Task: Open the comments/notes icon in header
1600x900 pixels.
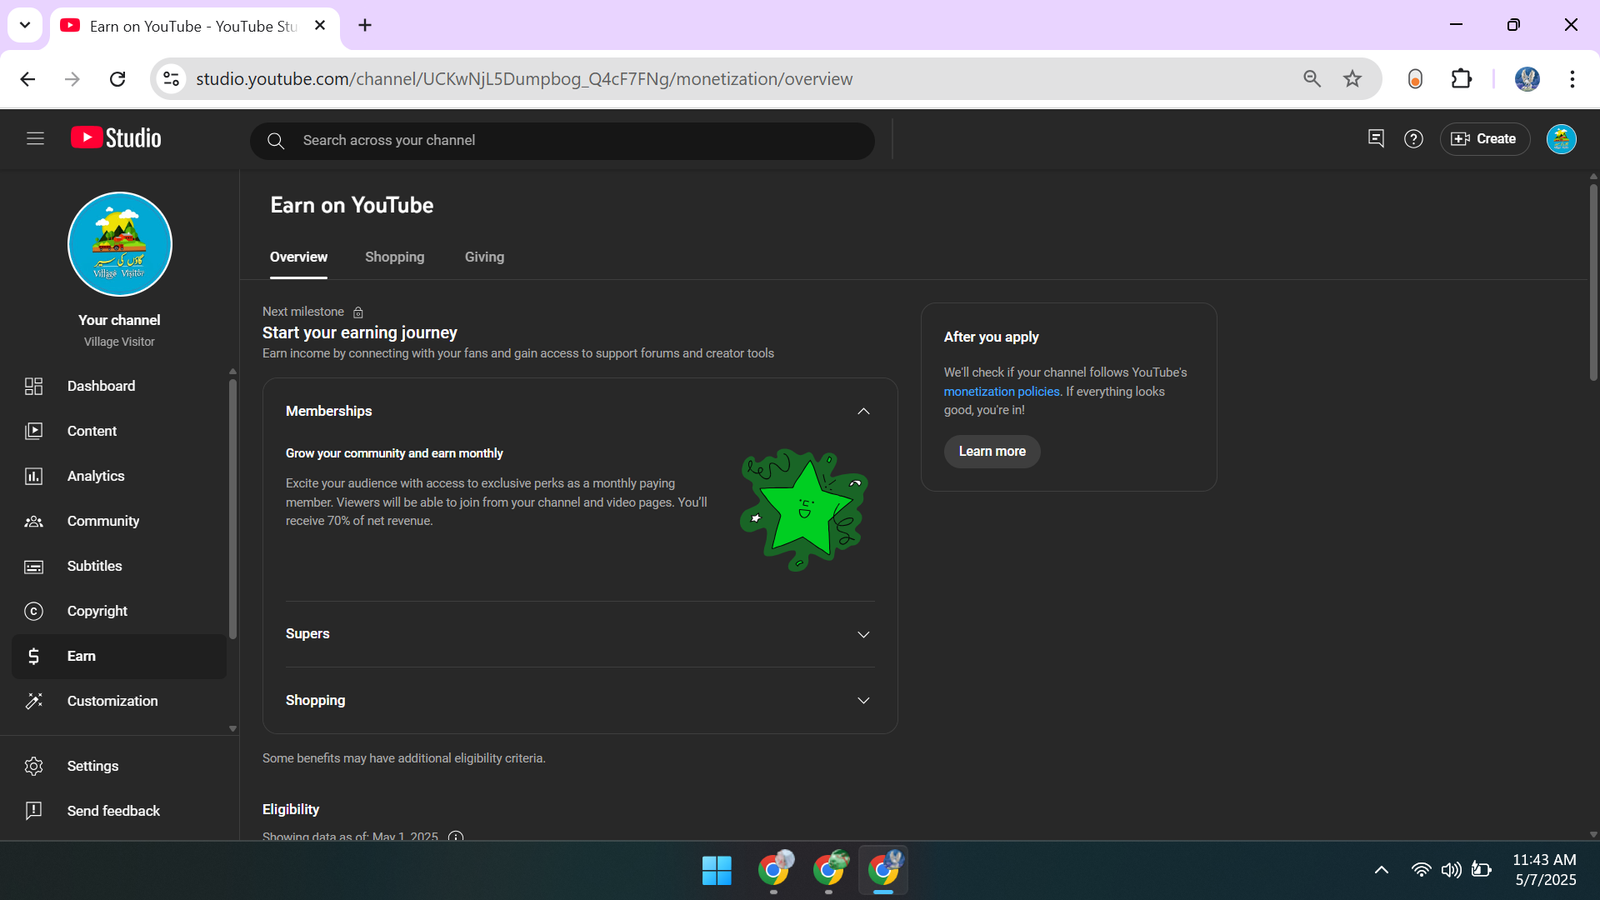Action: (x=1376, y=139)
